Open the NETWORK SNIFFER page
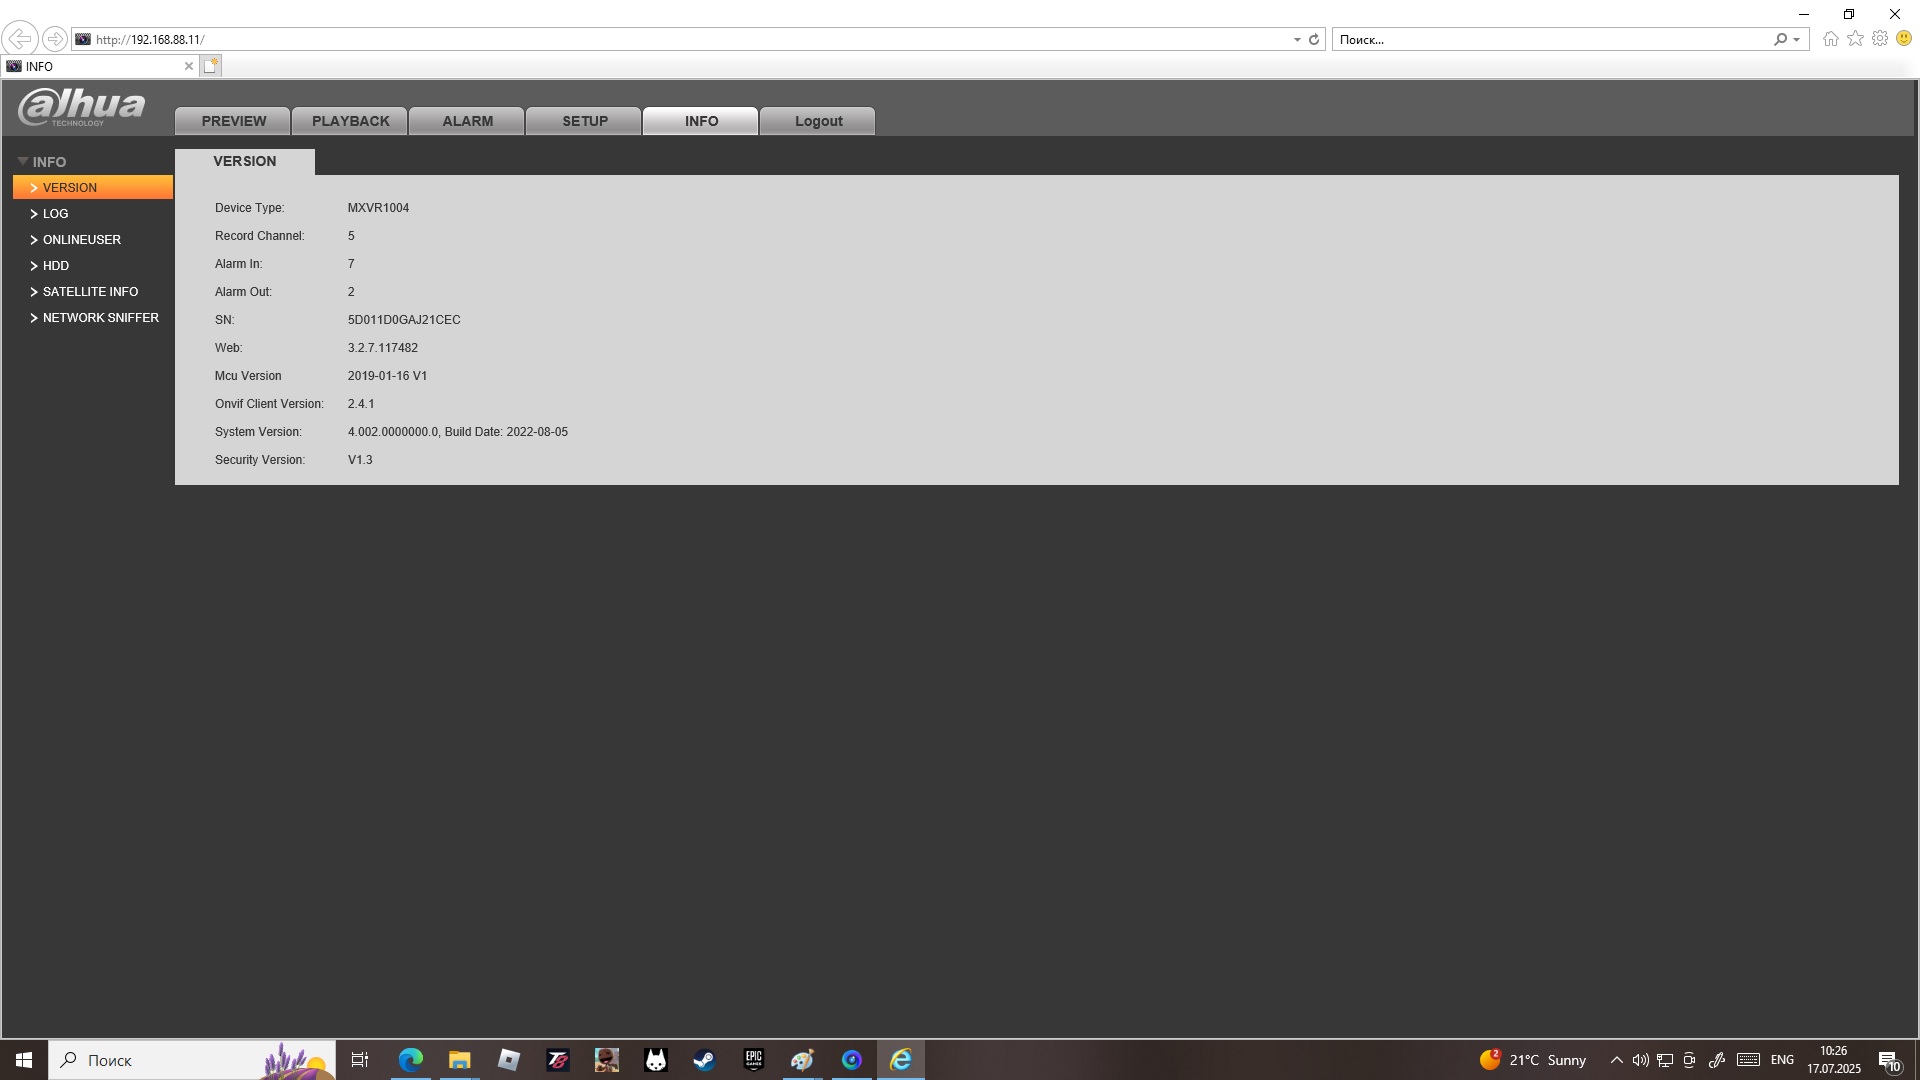Viewport: 1920px width, 1080px height. [x=100, y=318]
